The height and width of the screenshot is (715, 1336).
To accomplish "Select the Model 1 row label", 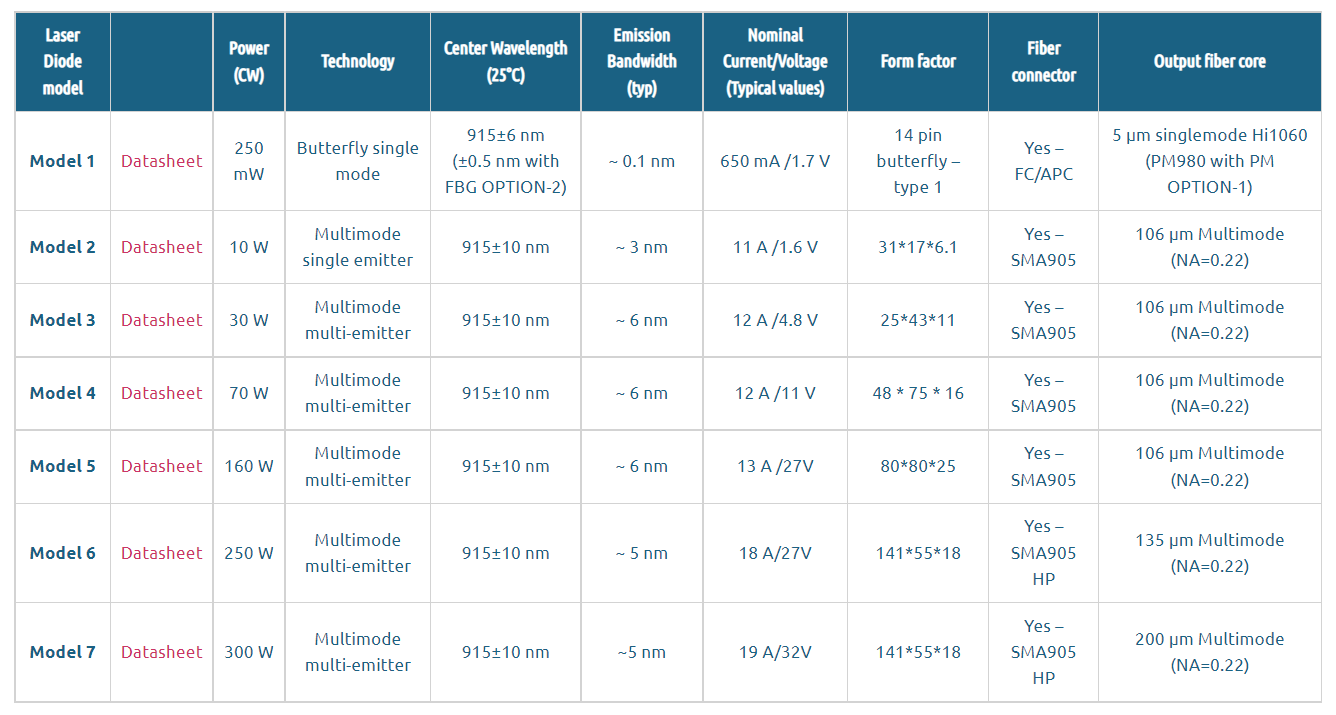I will click(x=63, y=161).
